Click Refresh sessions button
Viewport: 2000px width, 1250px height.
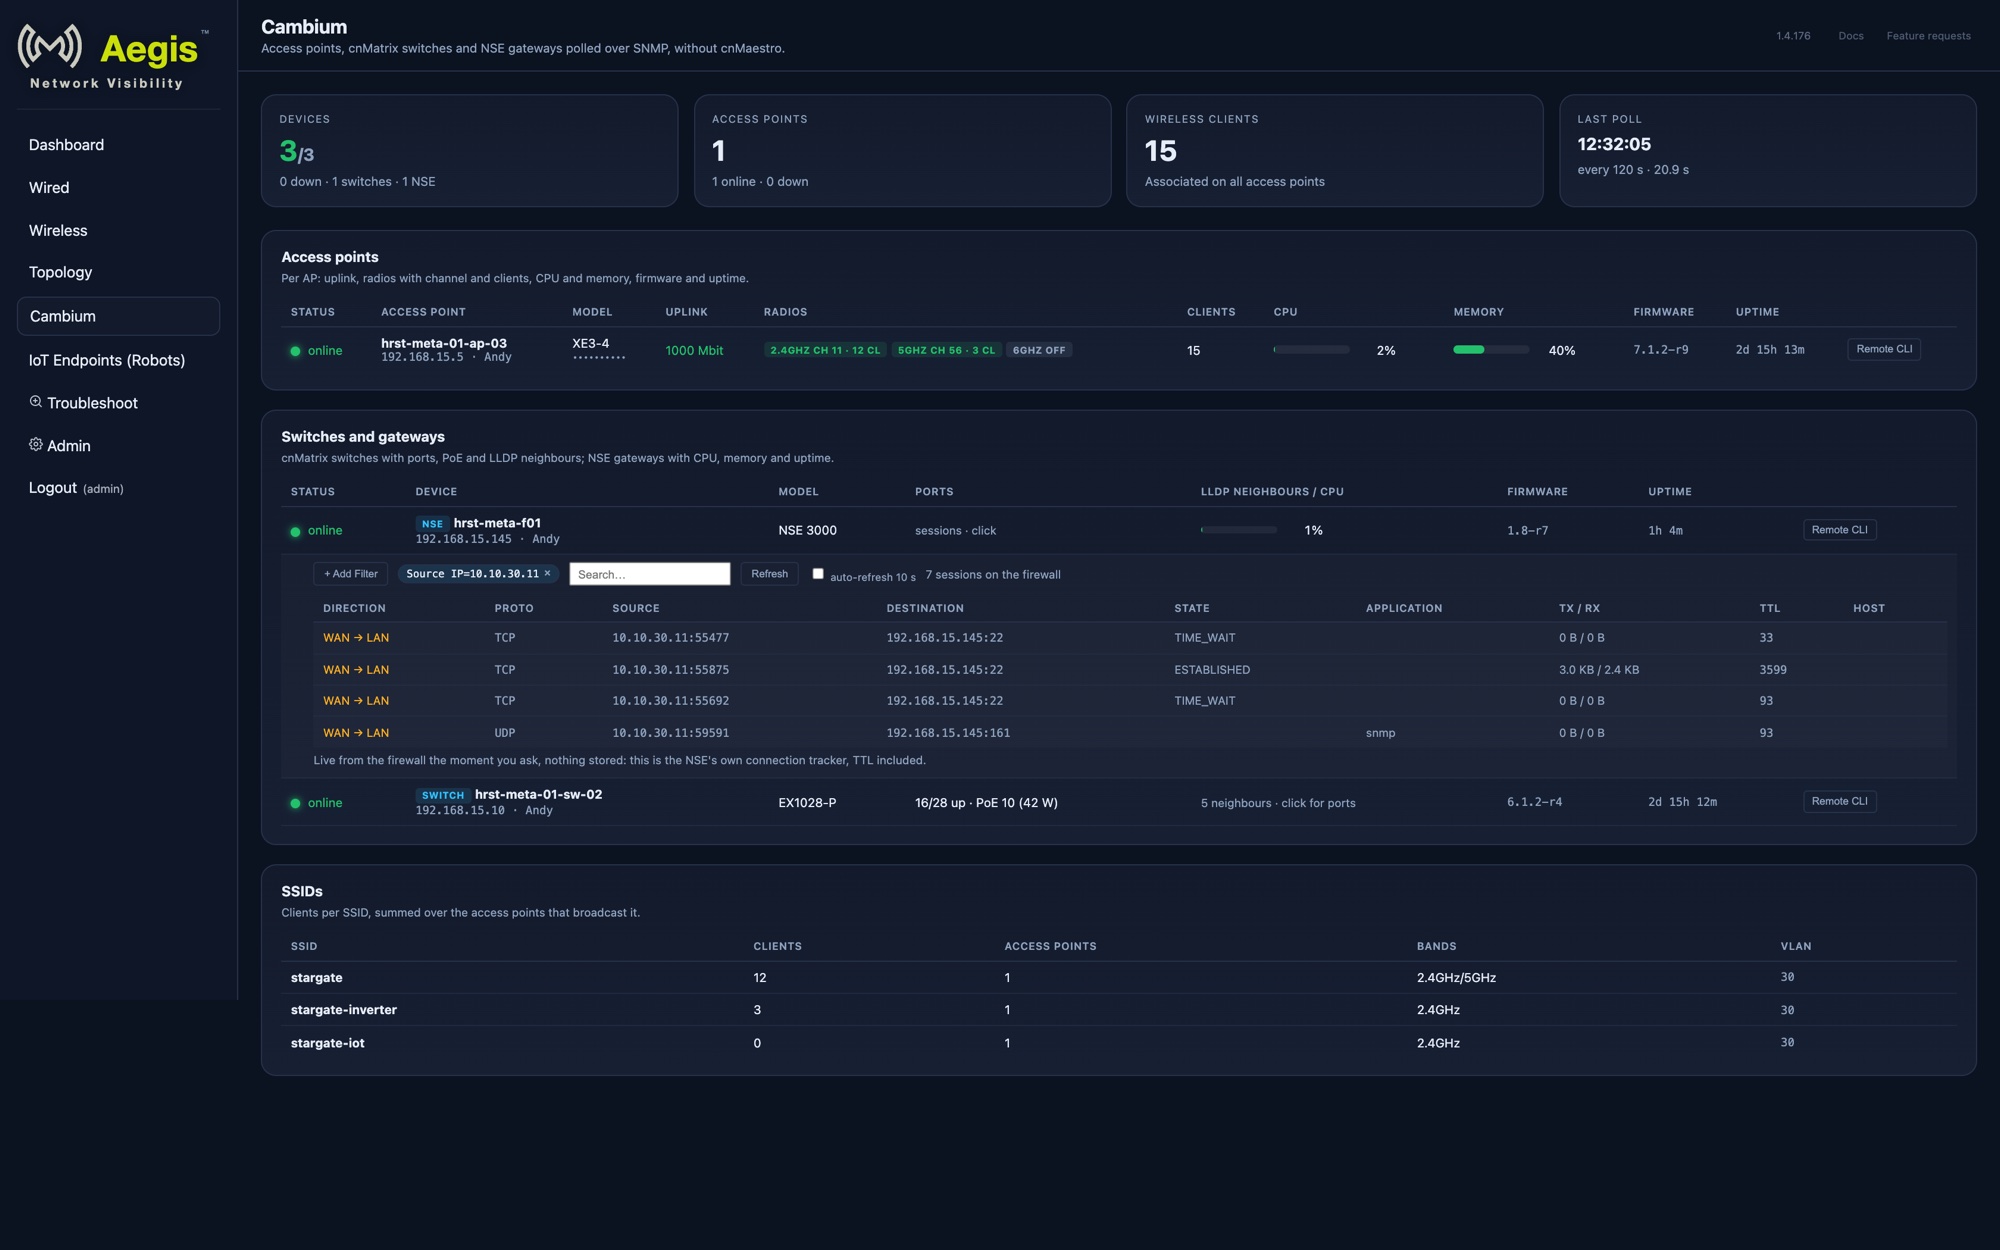[x=769, y=574]
